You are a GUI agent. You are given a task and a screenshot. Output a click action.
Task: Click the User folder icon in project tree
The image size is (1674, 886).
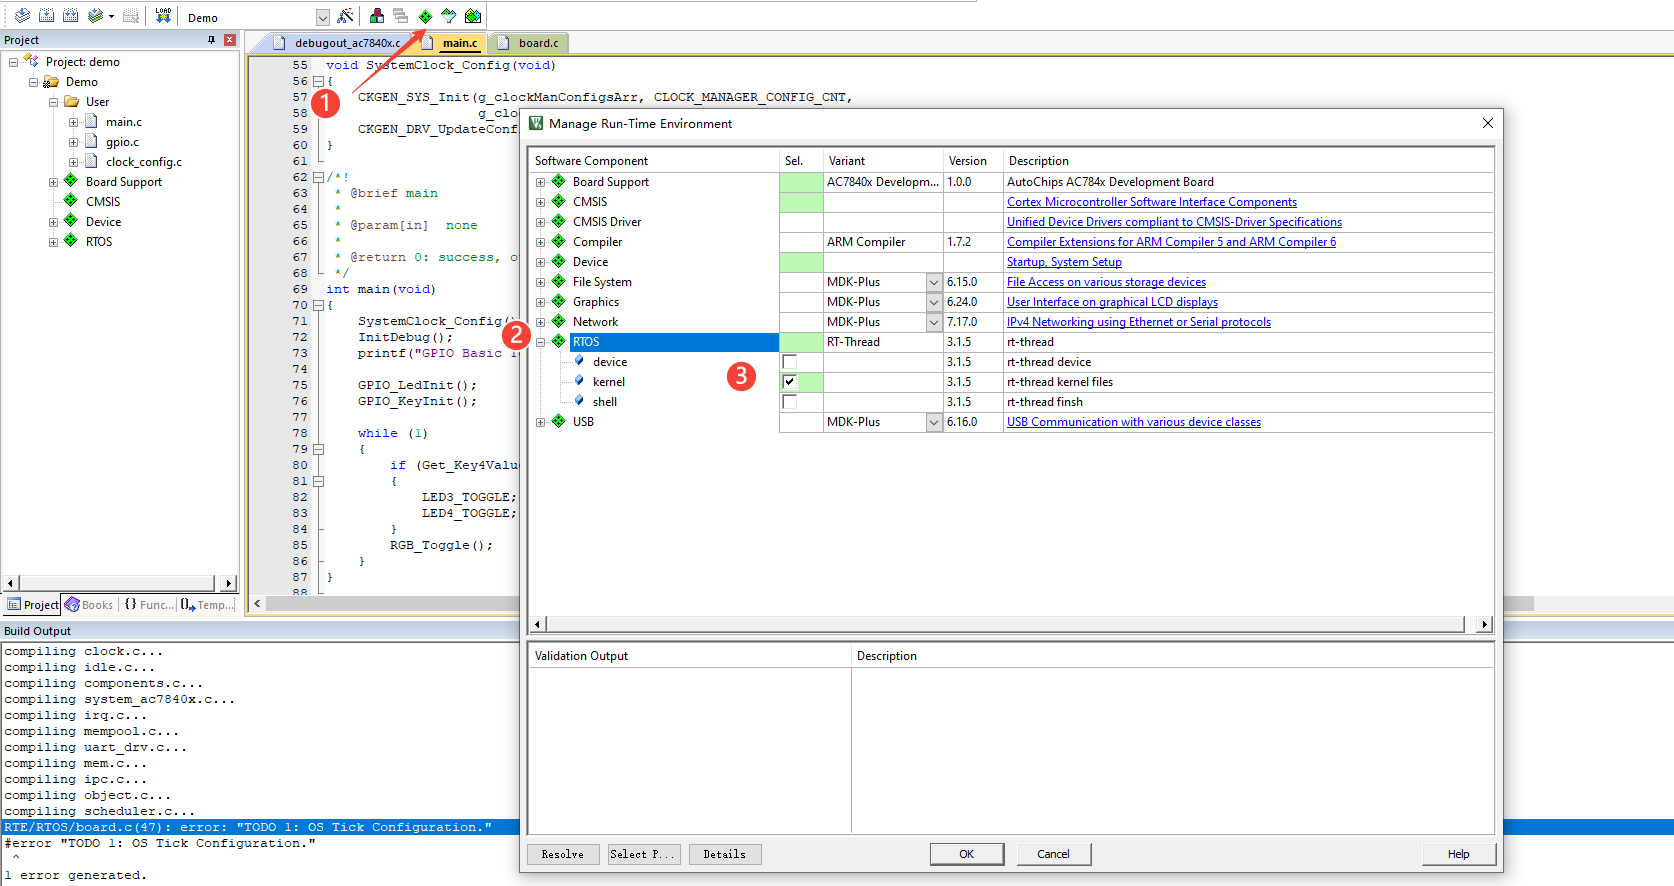pyautogui.click(x=71, y=102)
